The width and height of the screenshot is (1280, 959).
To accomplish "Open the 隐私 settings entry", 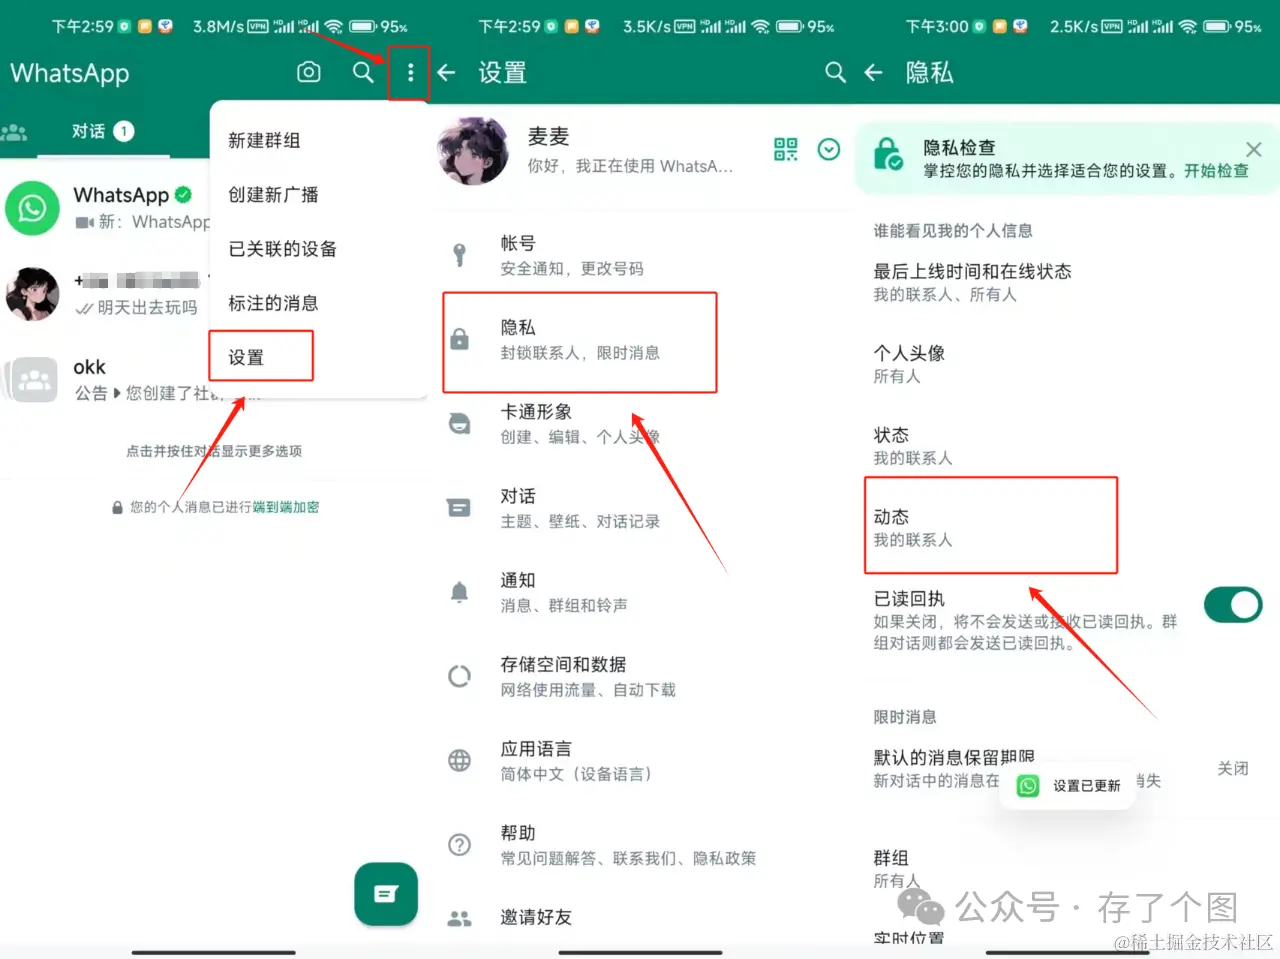I will 640,340.
